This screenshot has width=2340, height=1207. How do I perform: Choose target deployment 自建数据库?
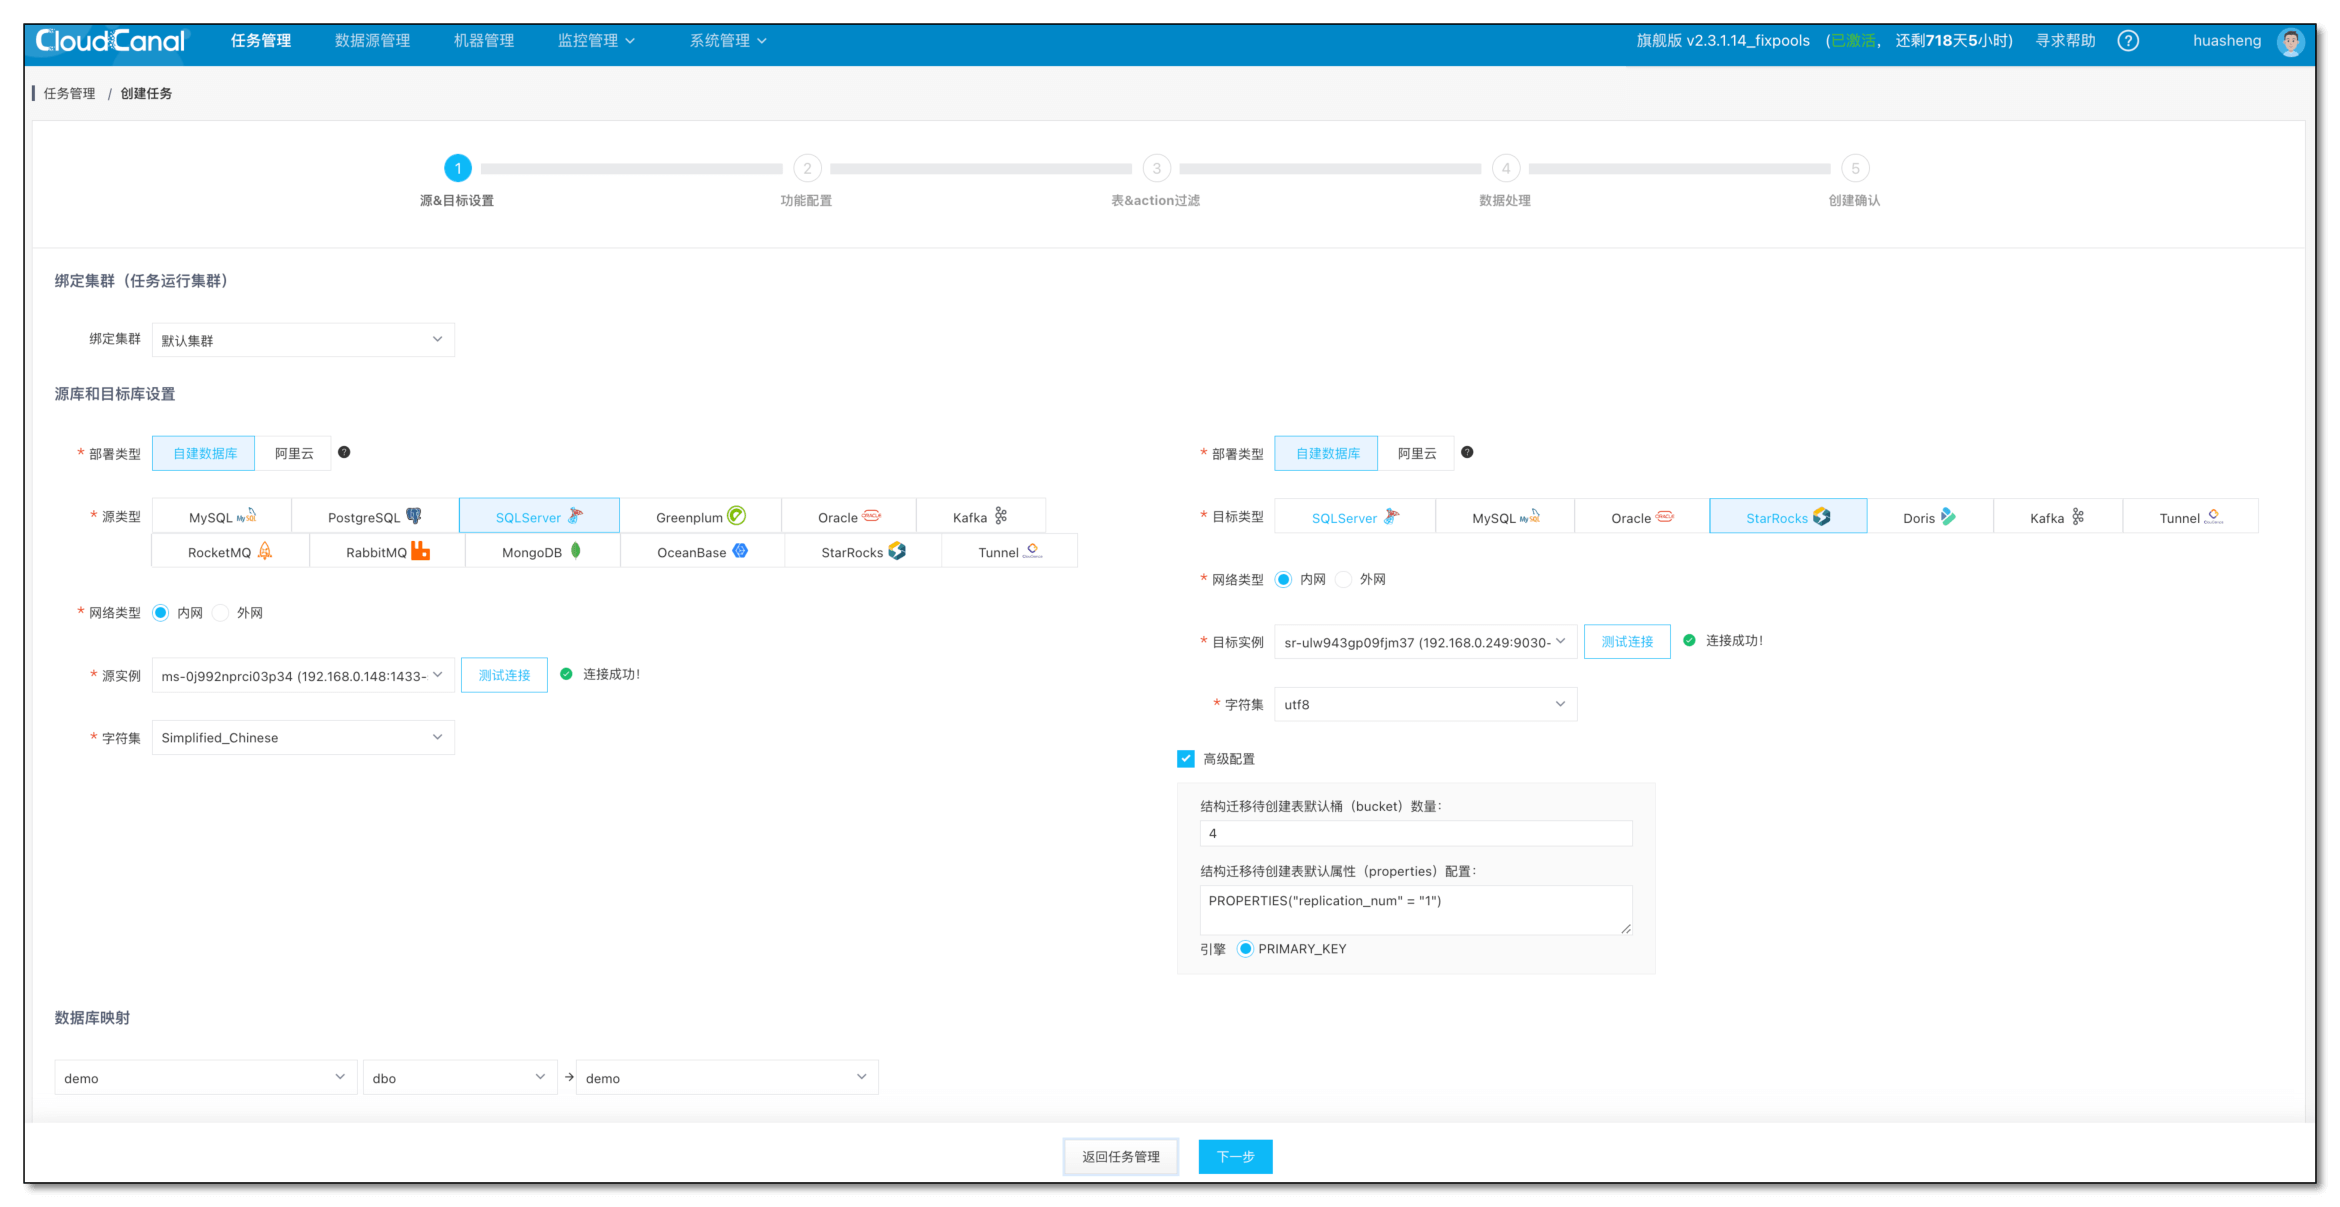click(x=1327, y=453)
